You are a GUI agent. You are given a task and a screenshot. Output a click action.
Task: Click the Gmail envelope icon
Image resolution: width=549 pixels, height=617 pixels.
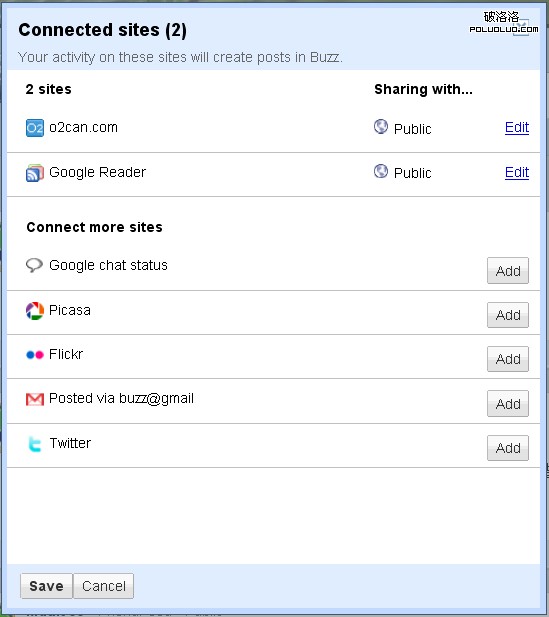pos(35,399)
